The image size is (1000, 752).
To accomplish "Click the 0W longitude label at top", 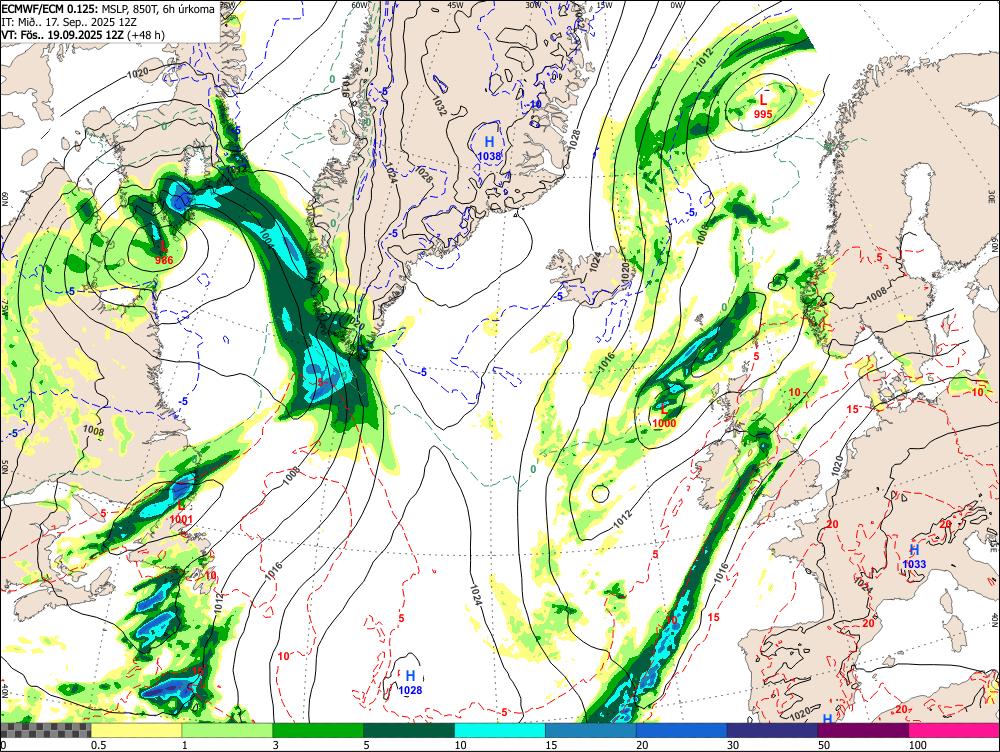I will tap(677, 4).
